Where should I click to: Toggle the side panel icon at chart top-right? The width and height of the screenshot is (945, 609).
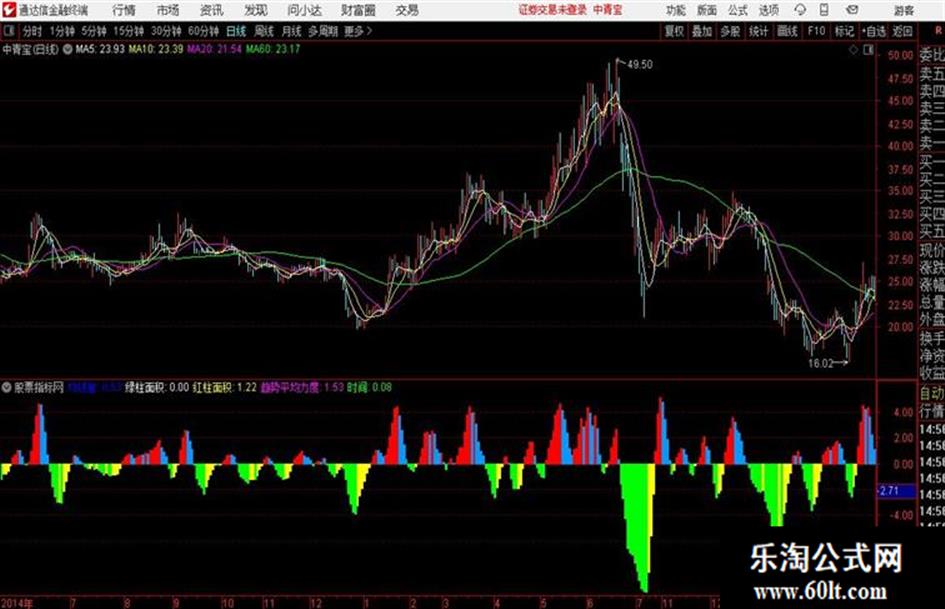coord(868,50)
